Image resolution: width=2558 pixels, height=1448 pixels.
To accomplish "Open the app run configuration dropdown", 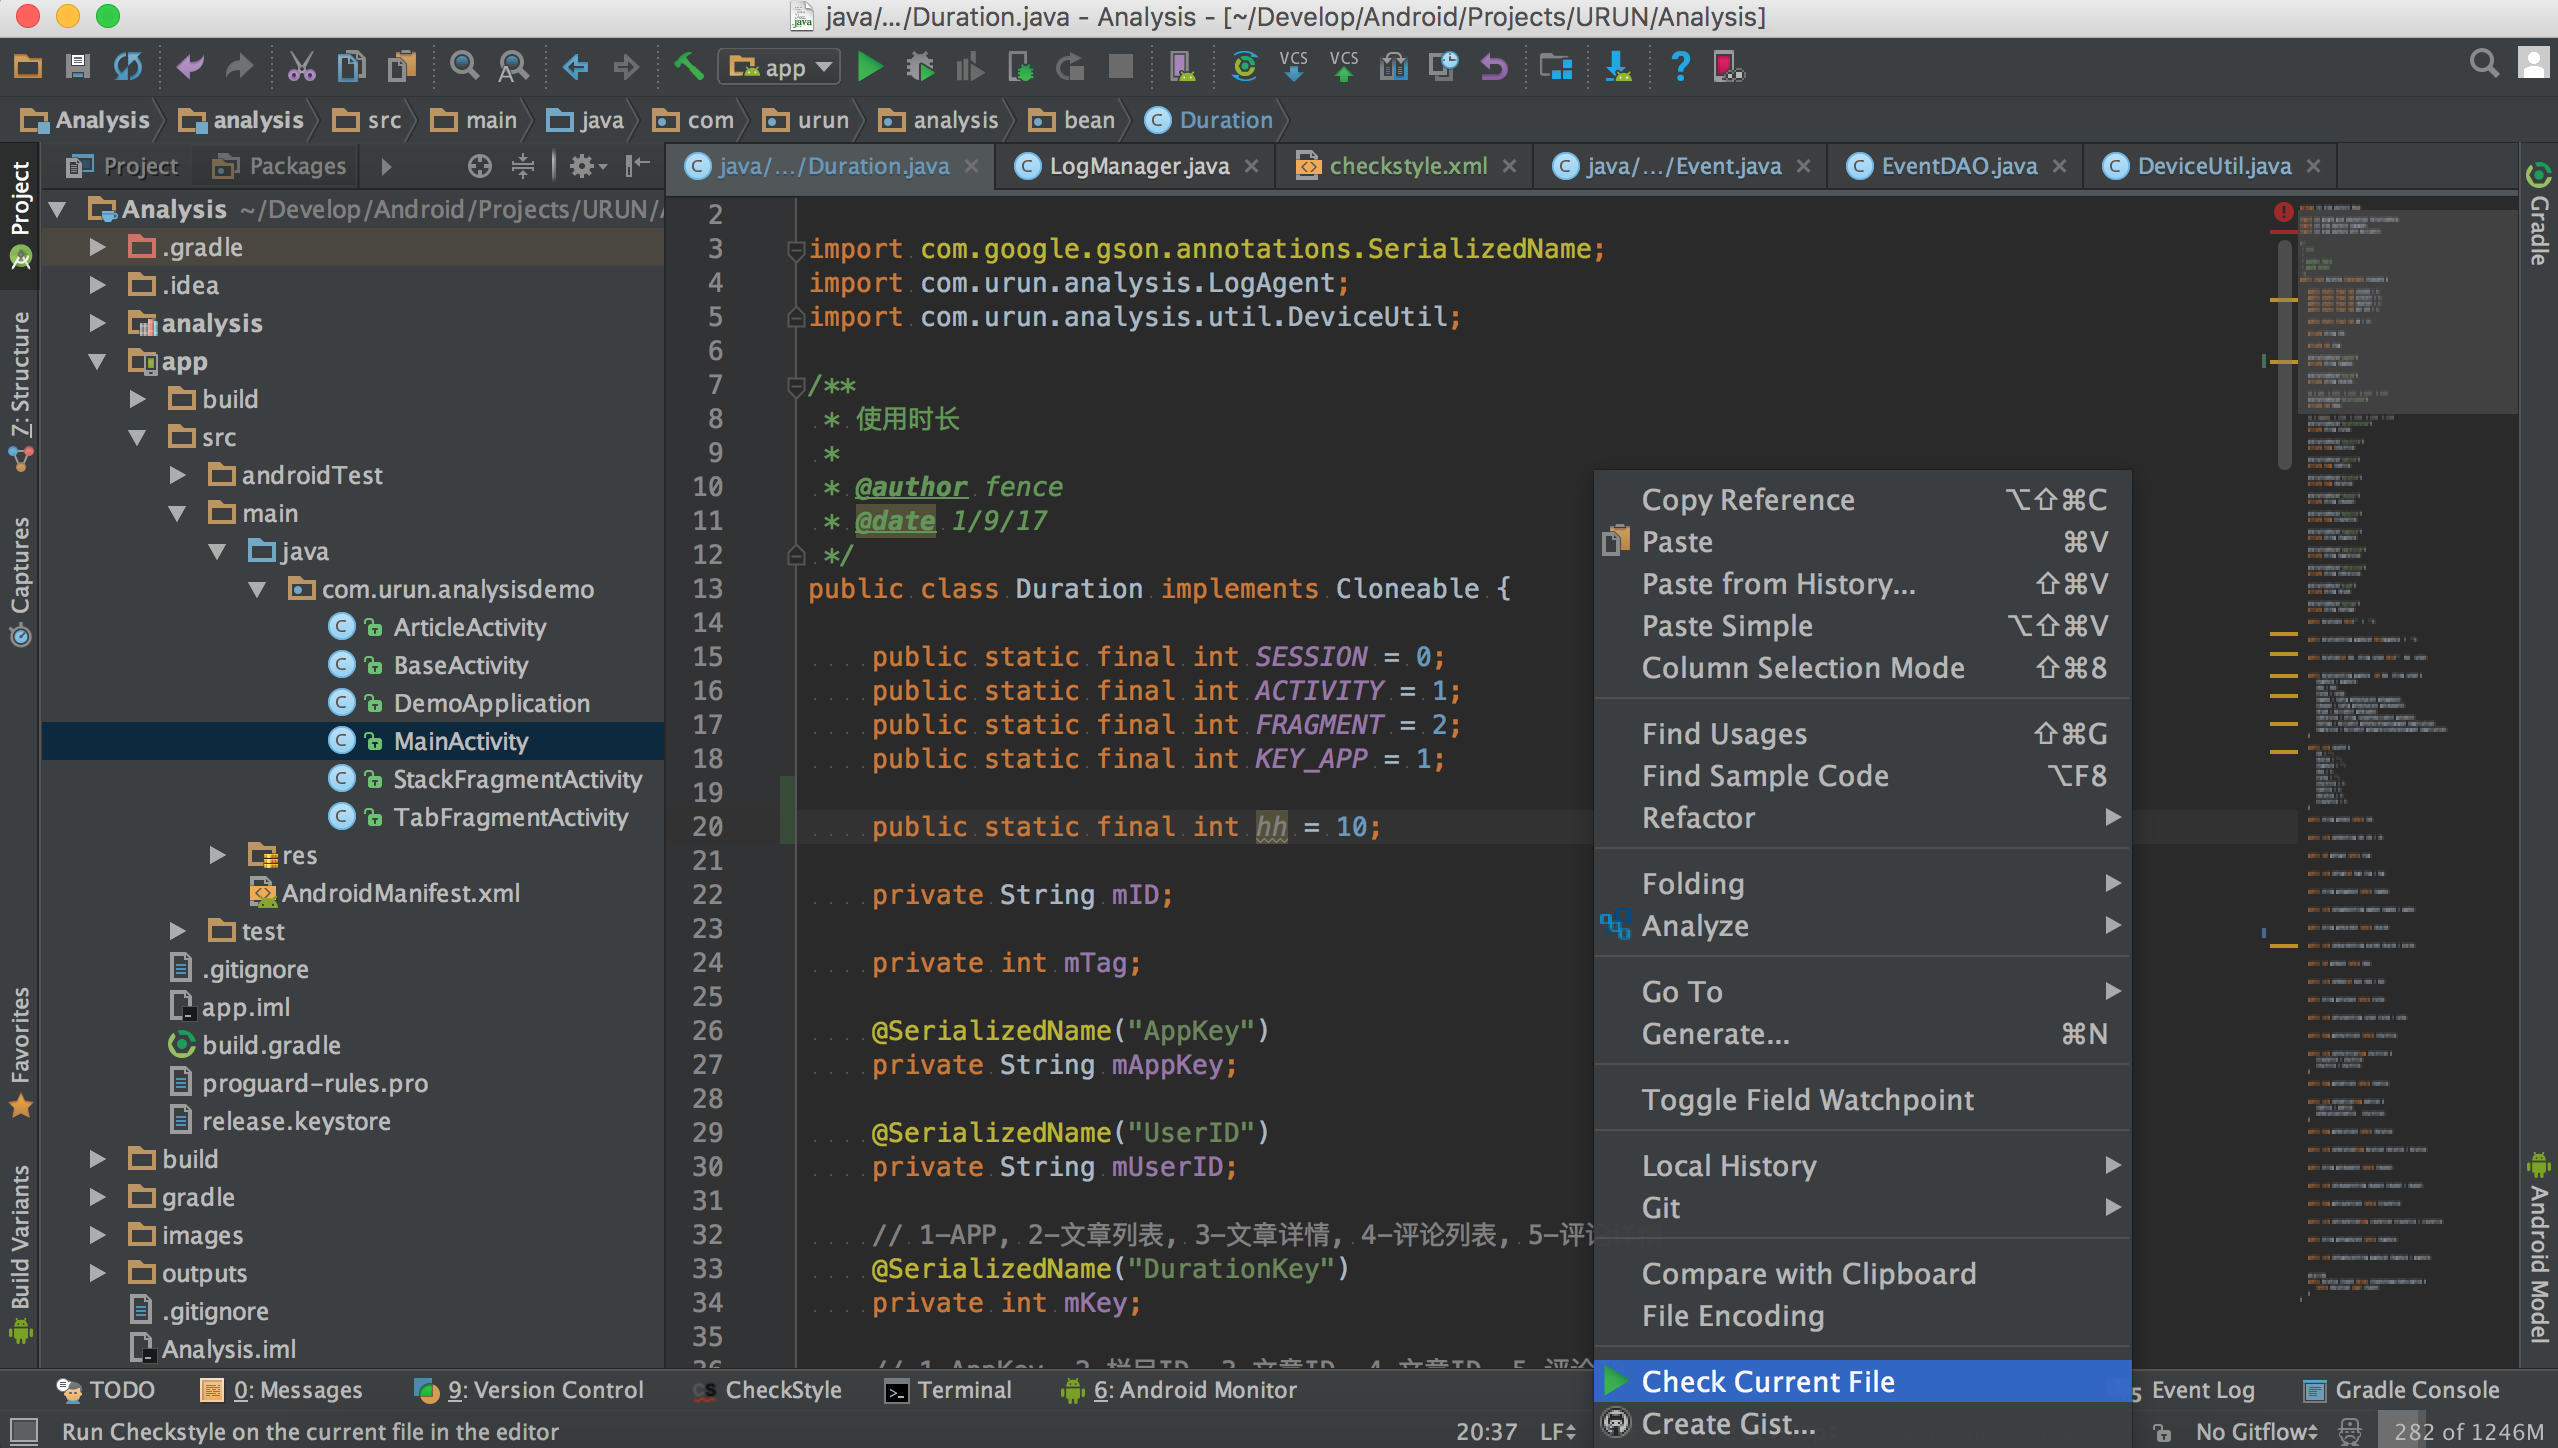I will pos(779,67).
